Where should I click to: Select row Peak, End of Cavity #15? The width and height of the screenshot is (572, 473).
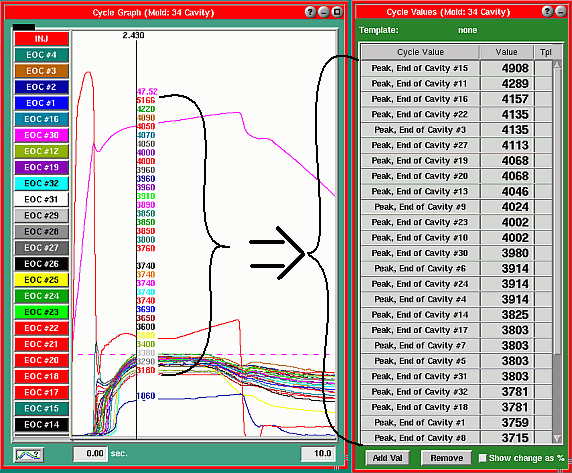click(x=456, y=68)
